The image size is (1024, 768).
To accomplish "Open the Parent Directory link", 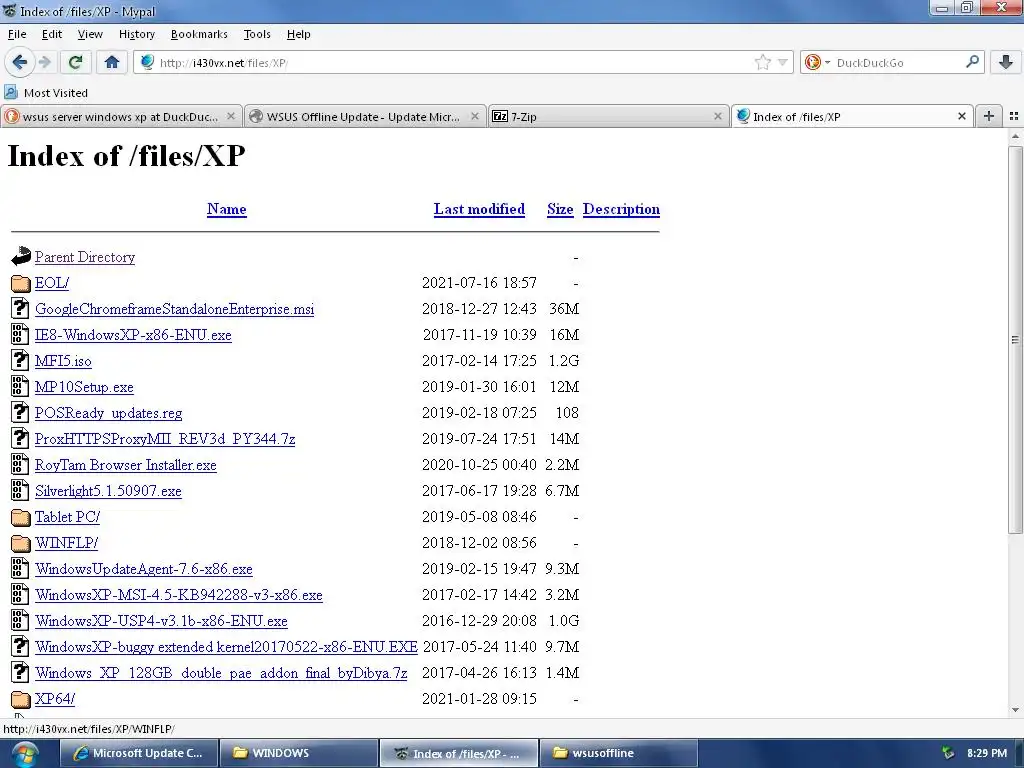I will [x=85, y=257].
